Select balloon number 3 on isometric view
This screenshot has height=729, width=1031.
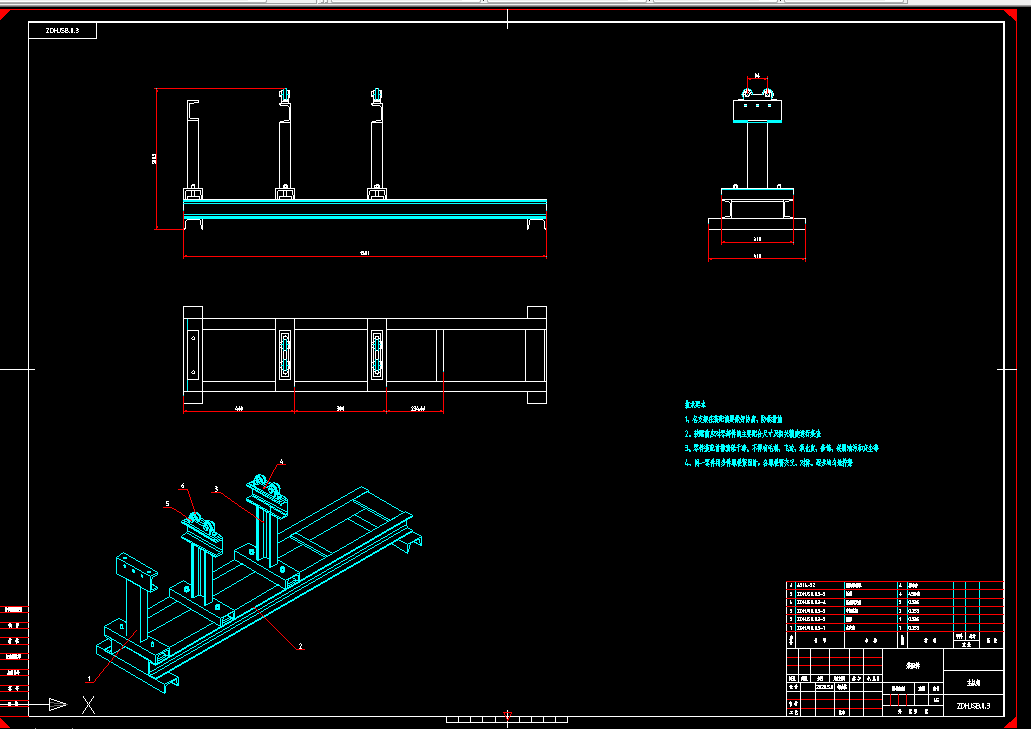216,489
